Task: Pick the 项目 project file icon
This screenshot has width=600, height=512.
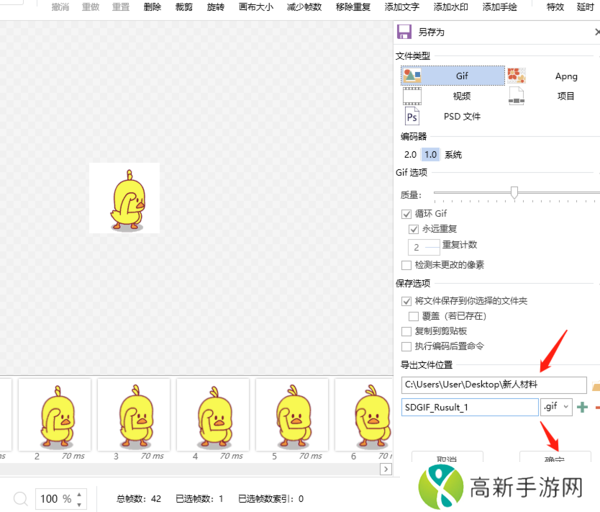Action: 516,96
